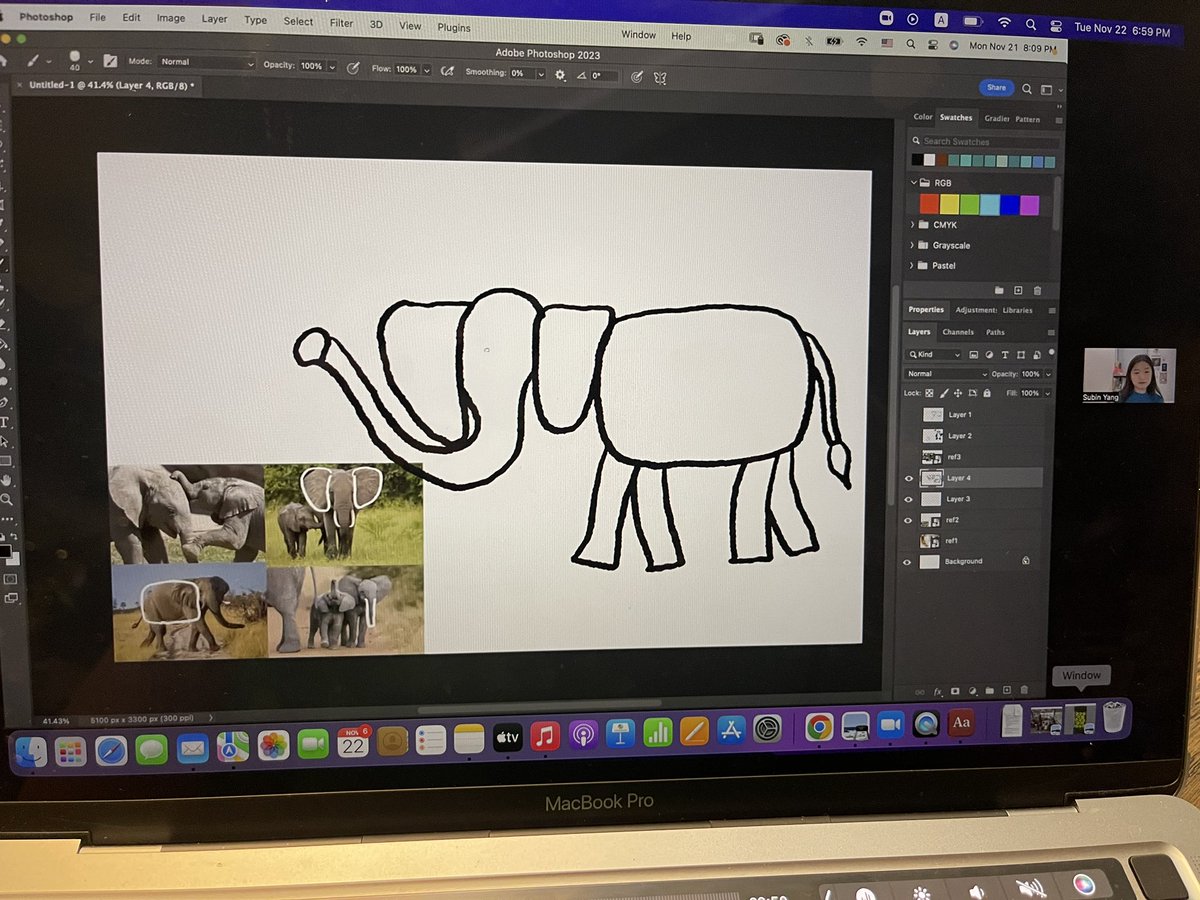Create new group folder in Layers panel
Screen dimensions: 1200x900
(x=989, y=691)
